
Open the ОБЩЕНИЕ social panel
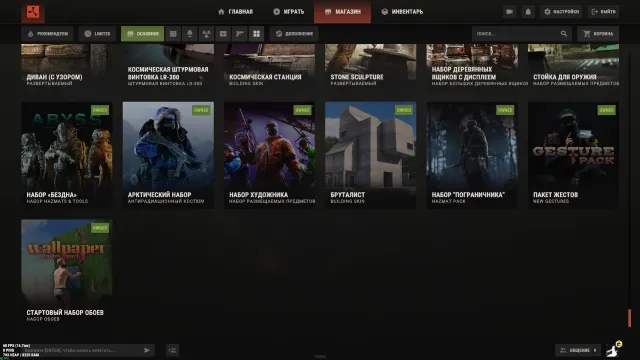click(x=578, y=350)
